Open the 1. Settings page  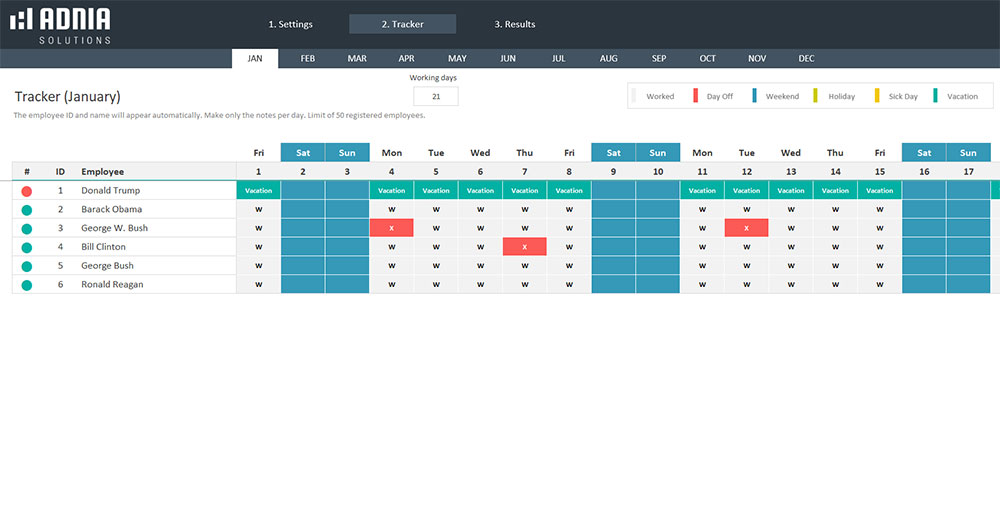pyautogui.click(x=291, y=24)
